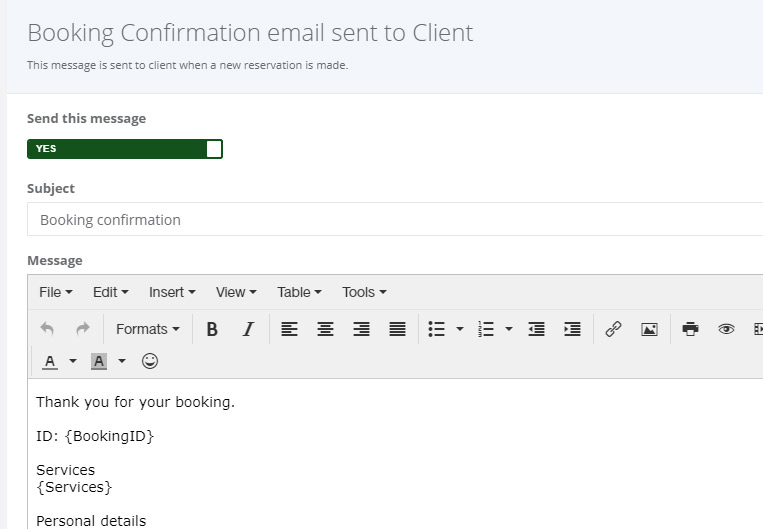Print the message using printer icon

tap(690, 329)
